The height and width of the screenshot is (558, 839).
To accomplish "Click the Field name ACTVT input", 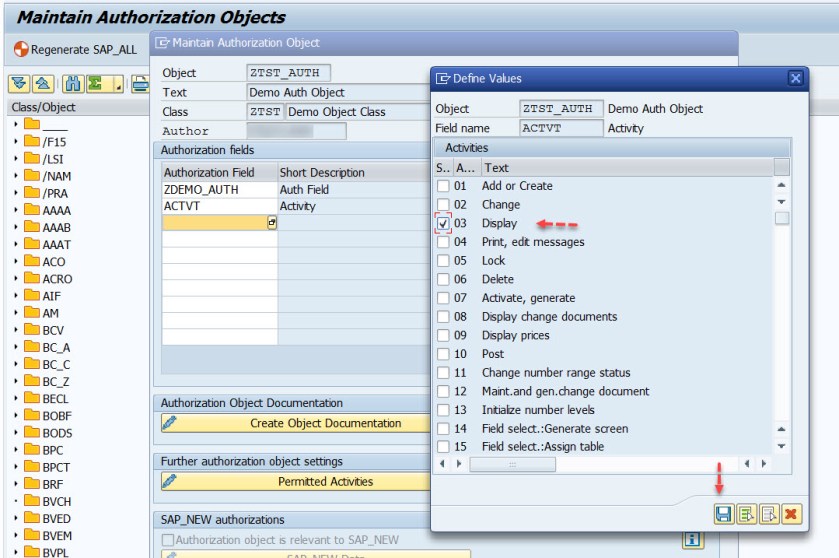I will (x=561, y=128).
